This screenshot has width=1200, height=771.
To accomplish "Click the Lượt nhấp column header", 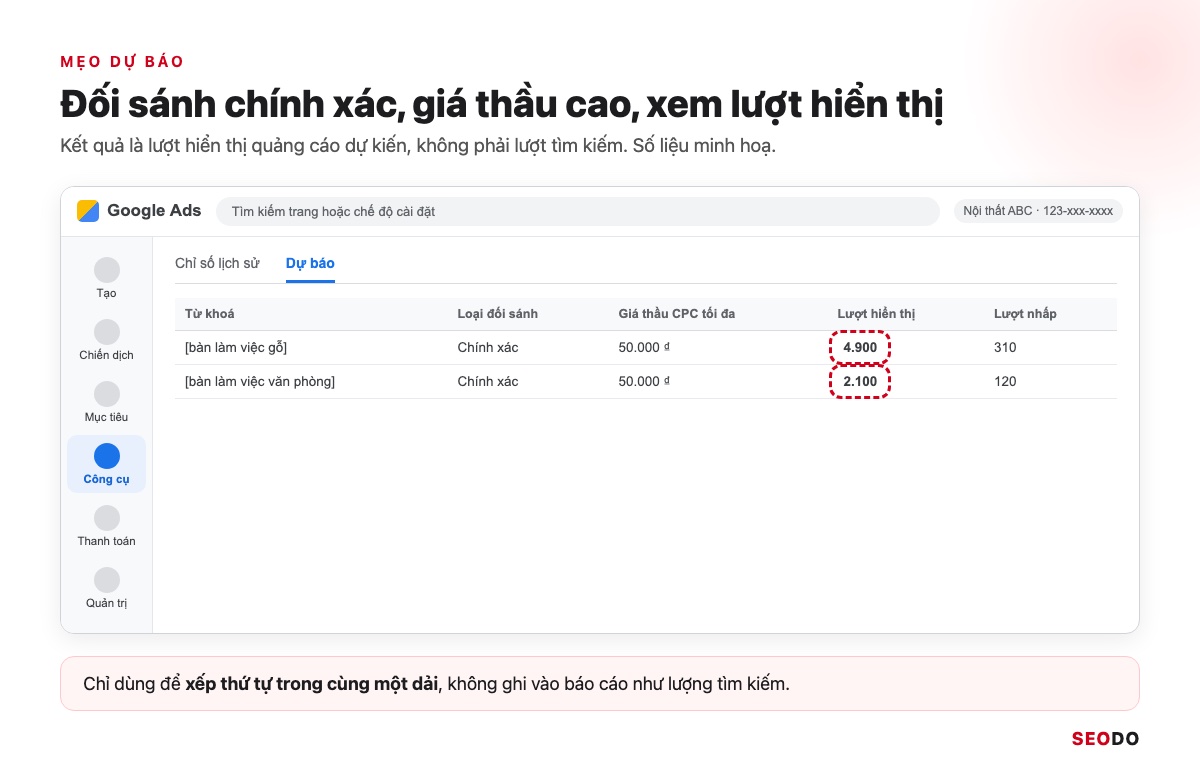I will pos(1025,314).
